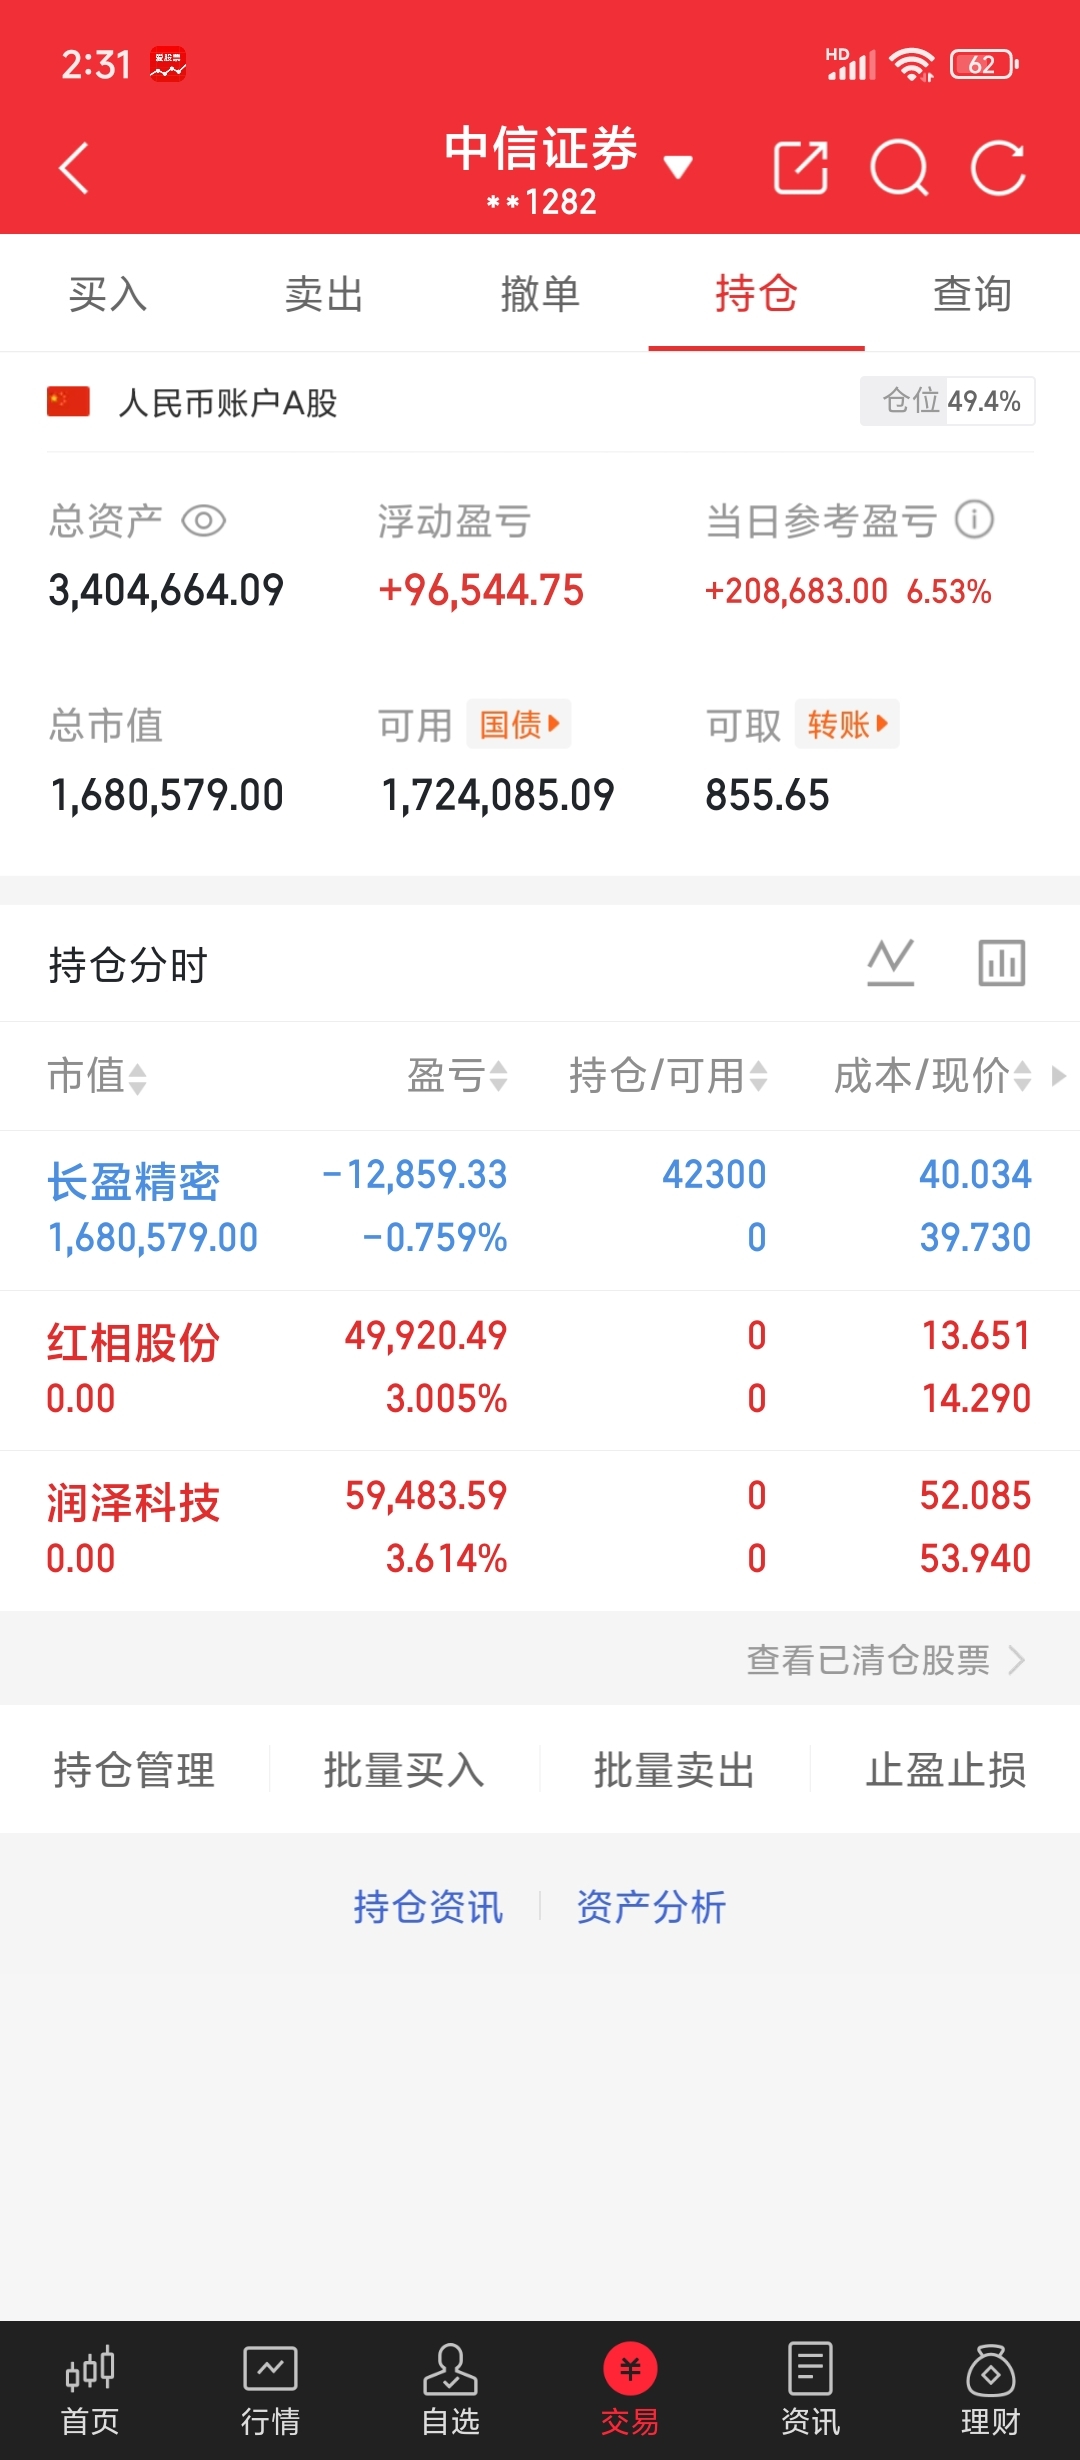This screenshot has width=1080, height=2460.
Task: Tap 批量卖出 button
Action: pyautogui.click(x=675, y=1770)
